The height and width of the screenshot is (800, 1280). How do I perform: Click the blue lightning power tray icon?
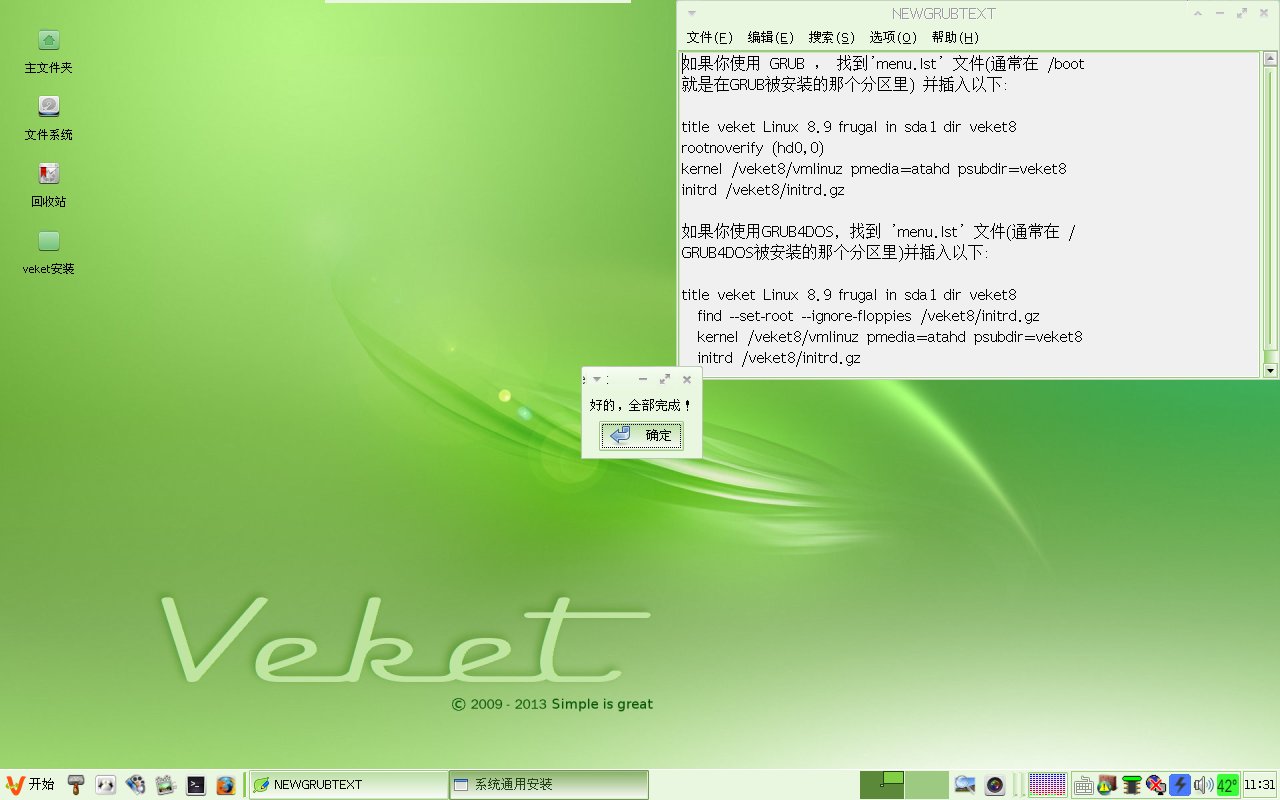1180,785
